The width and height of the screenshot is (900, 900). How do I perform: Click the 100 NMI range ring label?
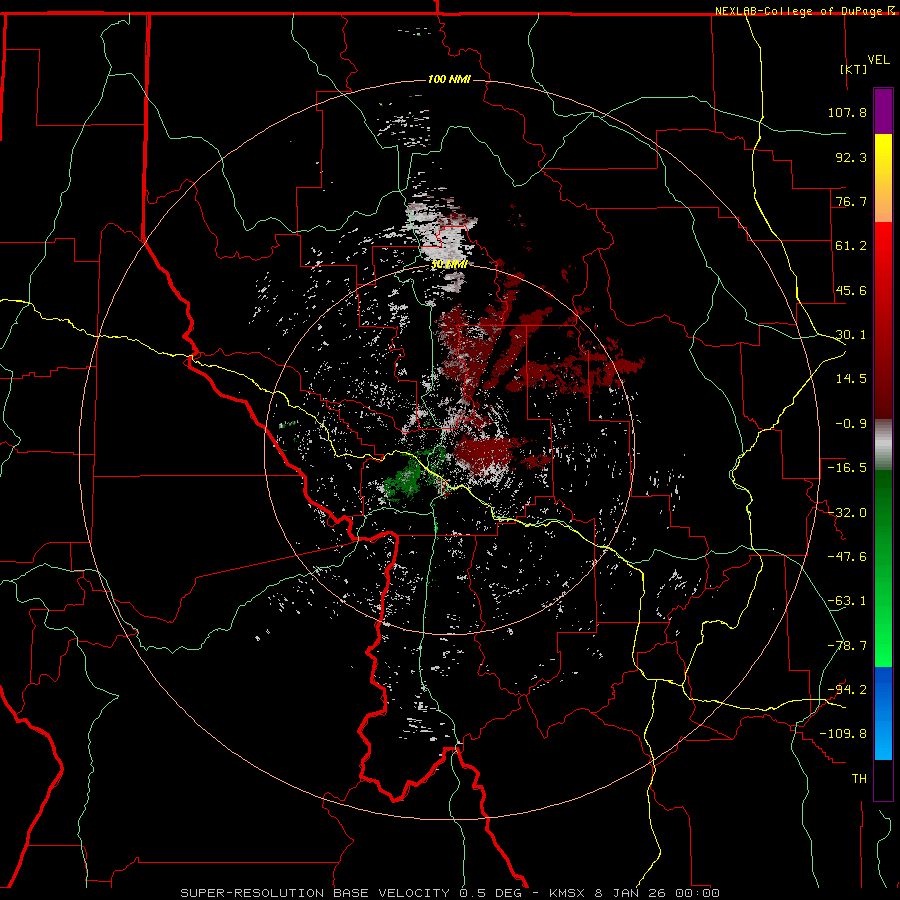tap(449, 79)
